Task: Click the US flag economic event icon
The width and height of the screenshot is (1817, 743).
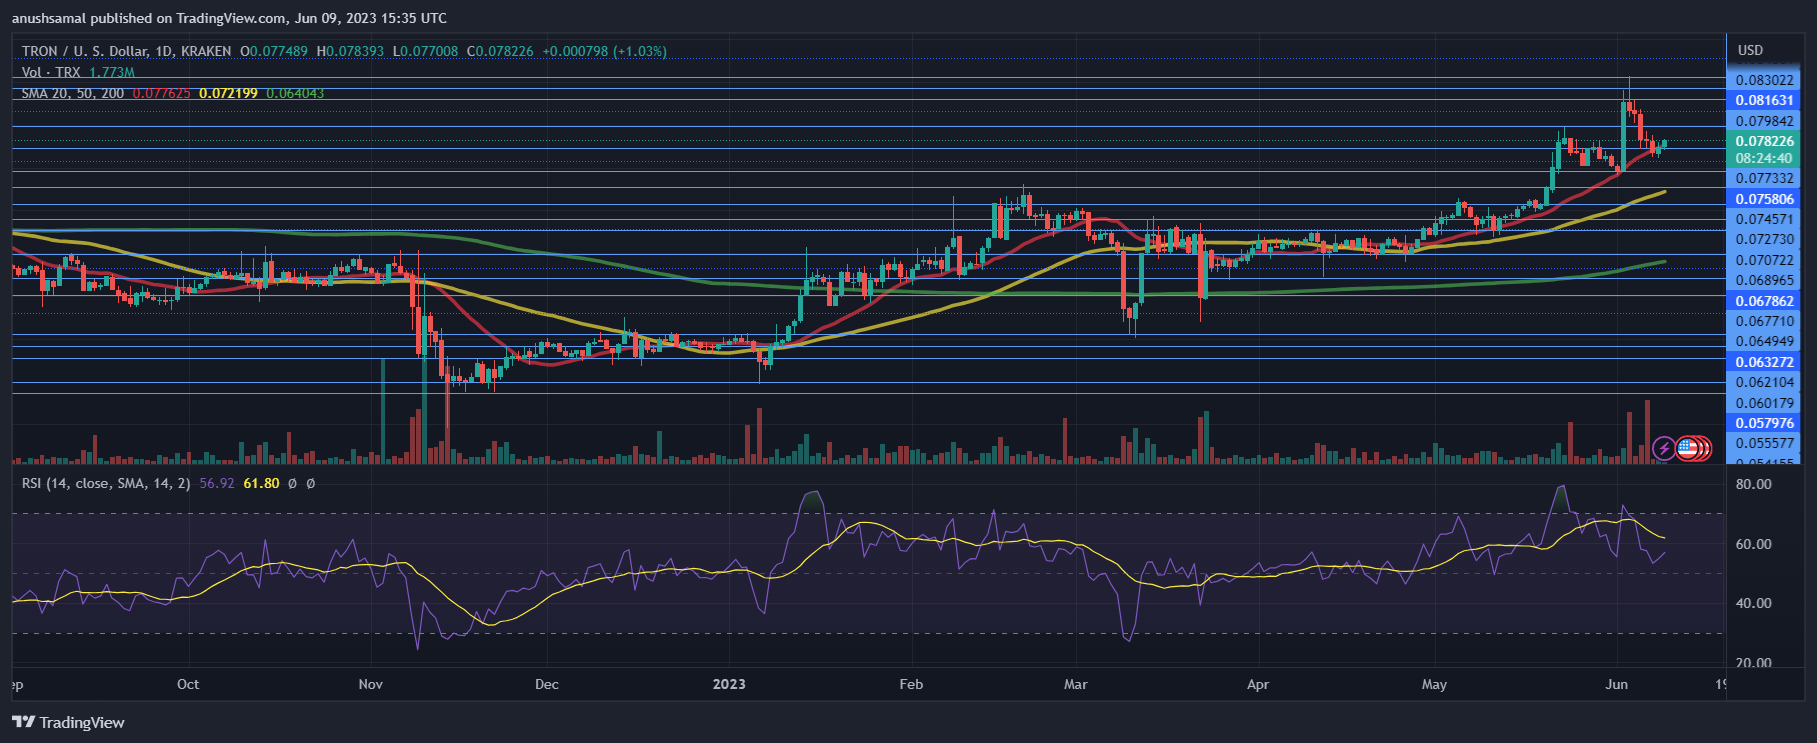Action: [x=1689, y=448]
